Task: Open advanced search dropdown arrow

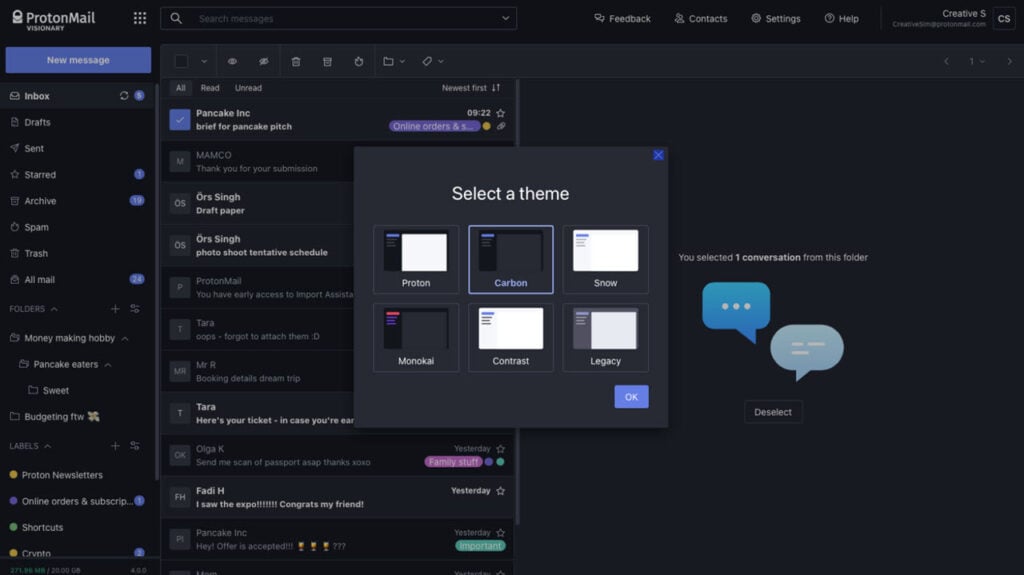Action: pyautogui.click(x=505, y=18)
